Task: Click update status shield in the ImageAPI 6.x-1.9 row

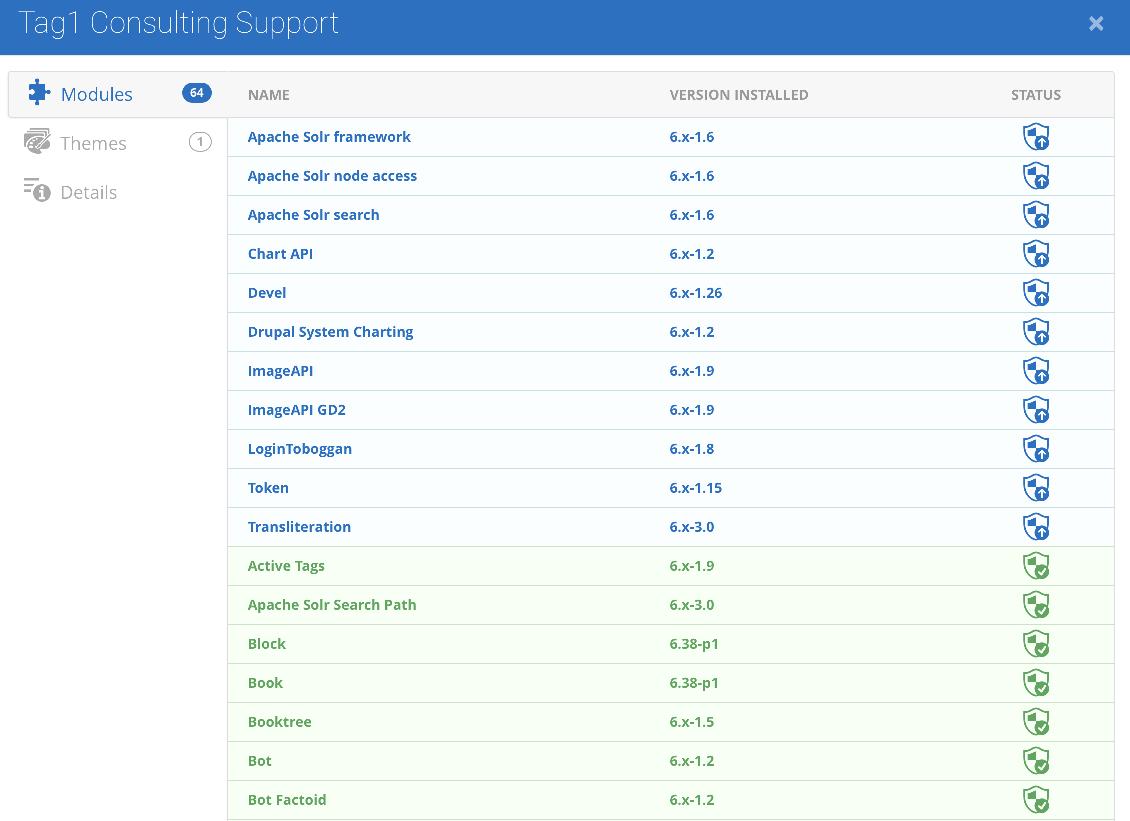Action: click(1036, 370)
